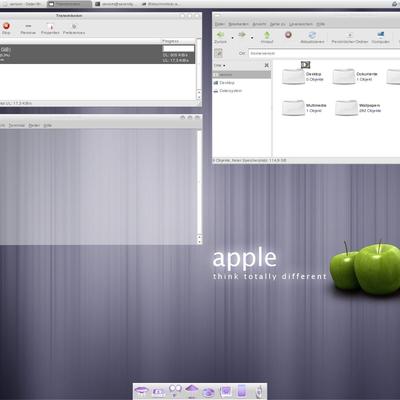Screen dimensions: 400x400
Task: Open the Lesezeichen menu
Action: (x=301, y=24)
